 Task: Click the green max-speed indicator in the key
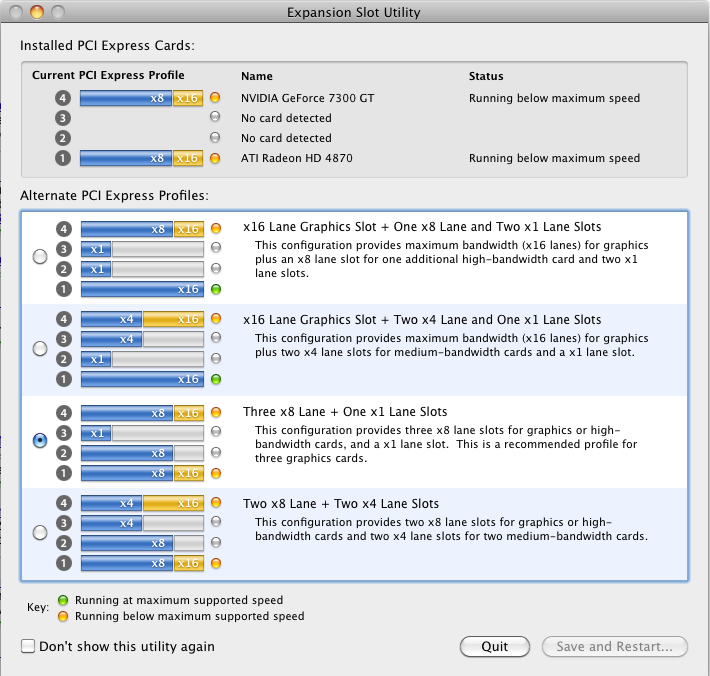coord(63,600)
